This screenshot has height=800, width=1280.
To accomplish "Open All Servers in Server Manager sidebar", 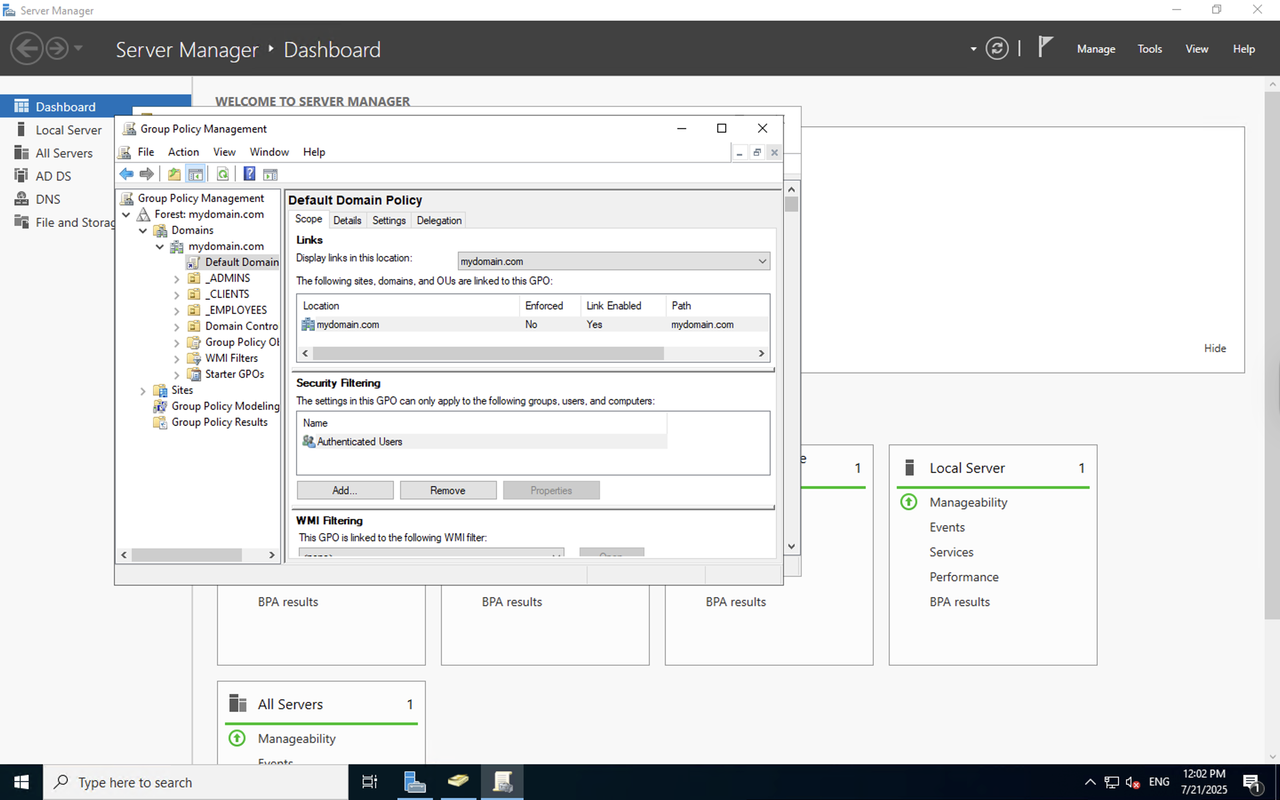I will point(64,153).
